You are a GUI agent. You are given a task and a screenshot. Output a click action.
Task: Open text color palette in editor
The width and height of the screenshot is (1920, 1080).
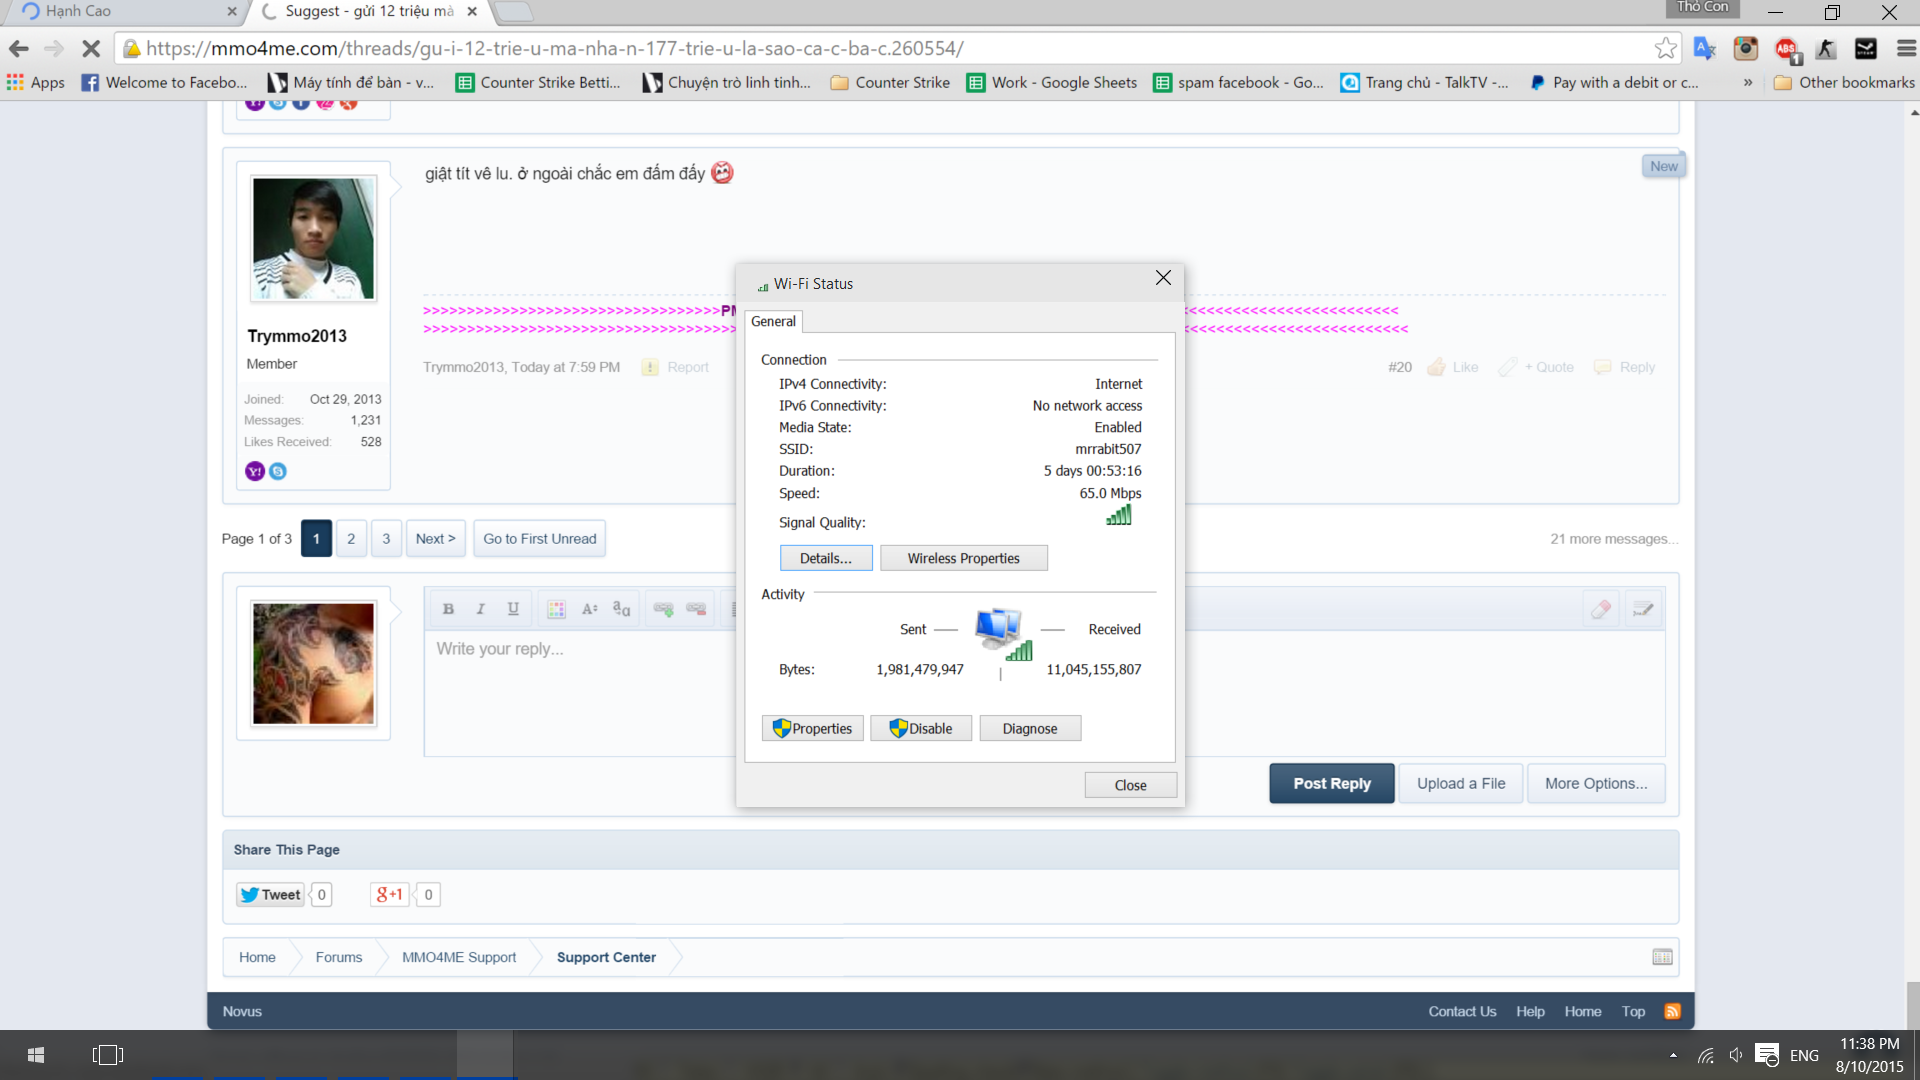(x=556, y=609)
